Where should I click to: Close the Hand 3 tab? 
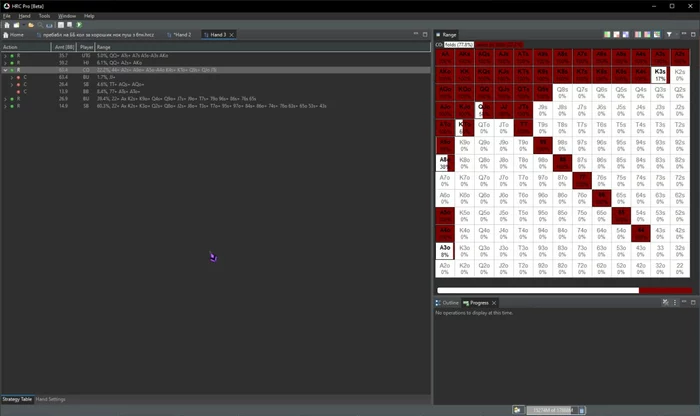[231, 35]
